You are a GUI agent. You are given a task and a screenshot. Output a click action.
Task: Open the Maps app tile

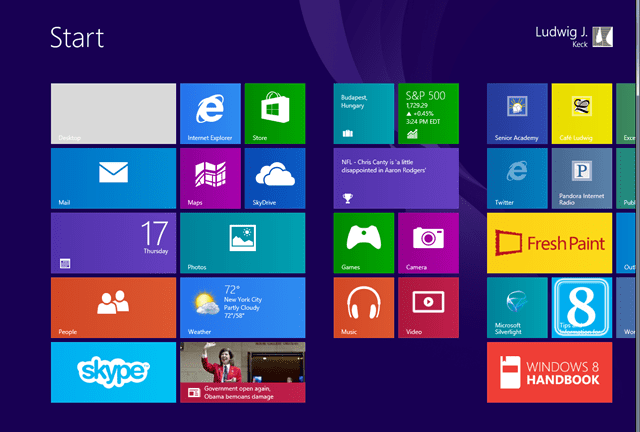point(210,178)
